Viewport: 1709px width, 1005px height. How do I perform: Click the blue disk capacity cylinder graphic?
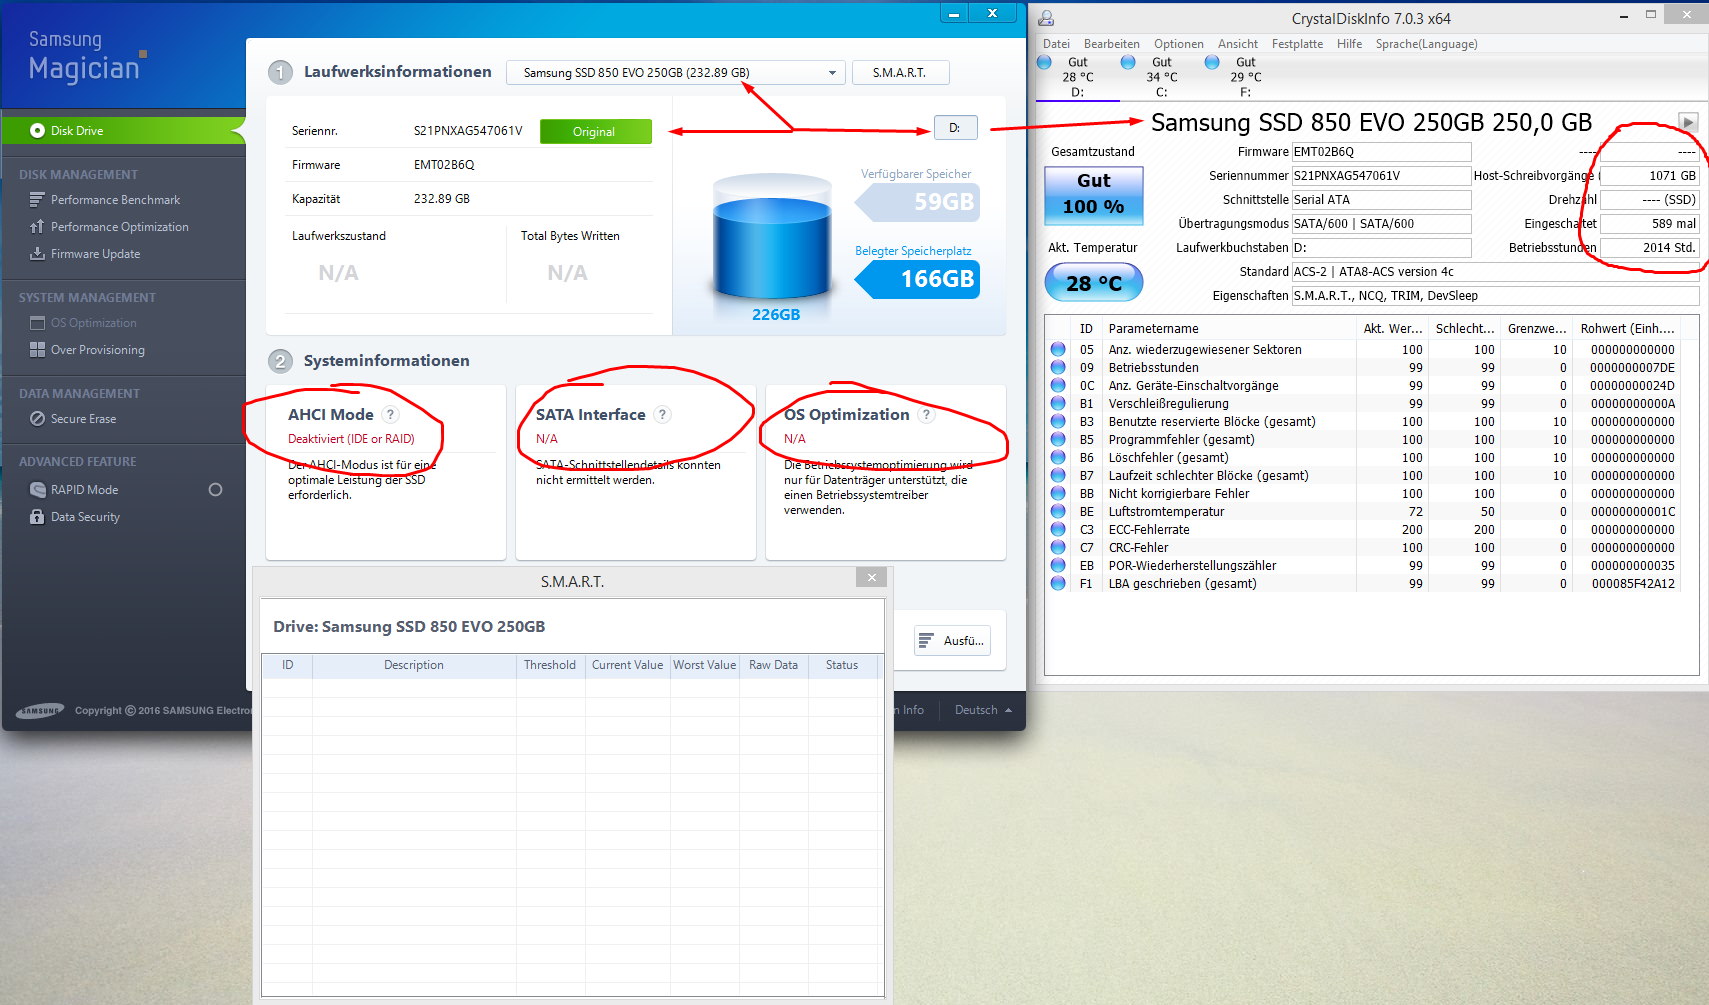773,238
